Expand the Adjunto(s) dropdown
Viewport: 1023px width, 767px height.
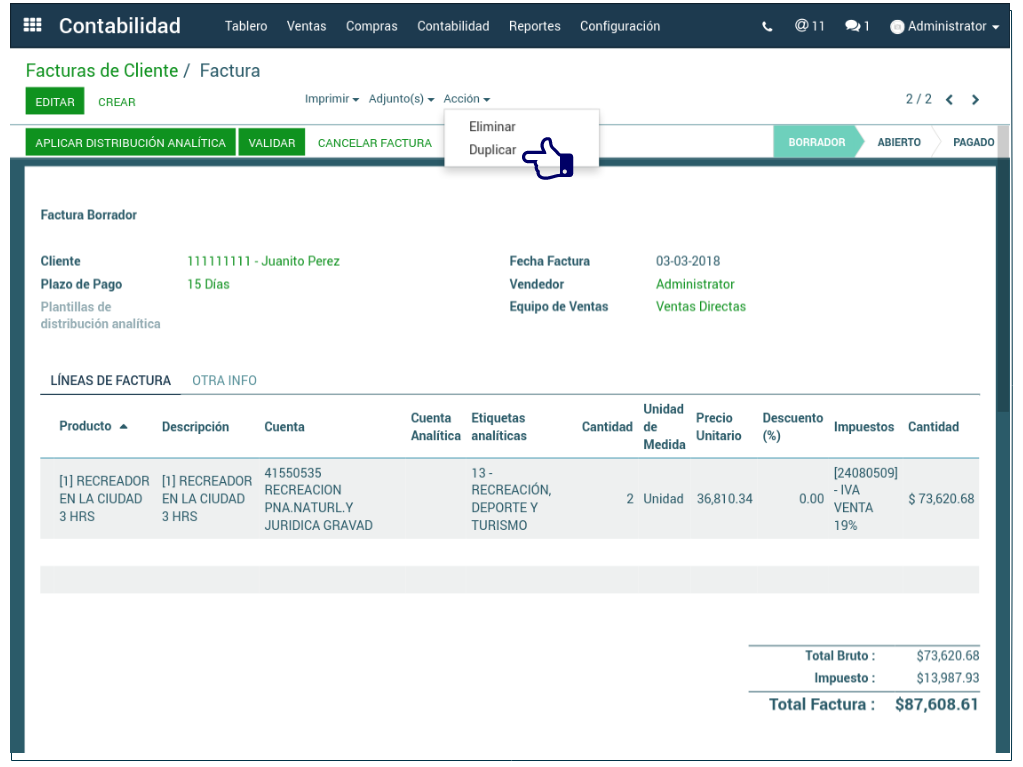coord(401,99)
